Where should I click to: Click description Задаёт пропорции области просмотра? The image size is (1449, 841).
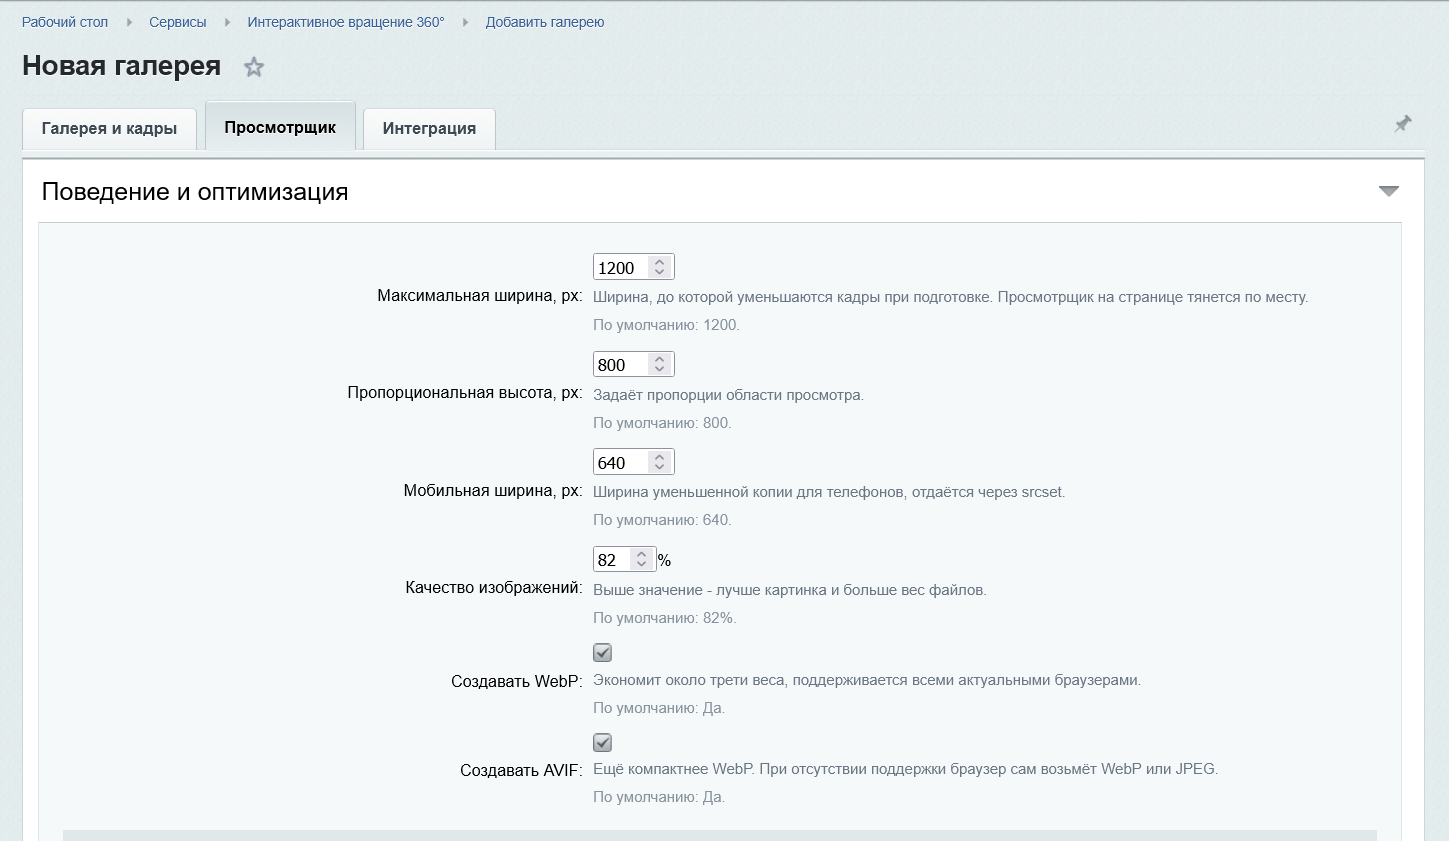[728, 395]
